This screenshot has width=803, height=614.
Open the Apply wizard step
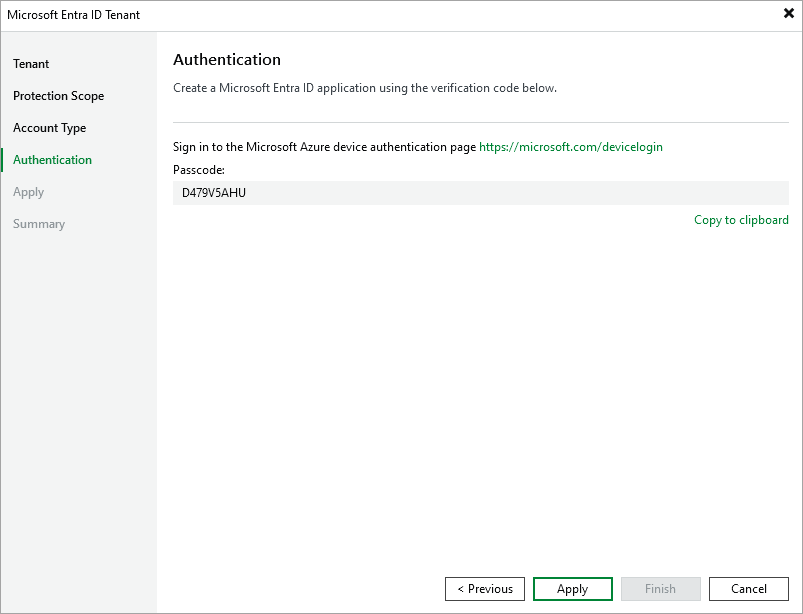28,191
